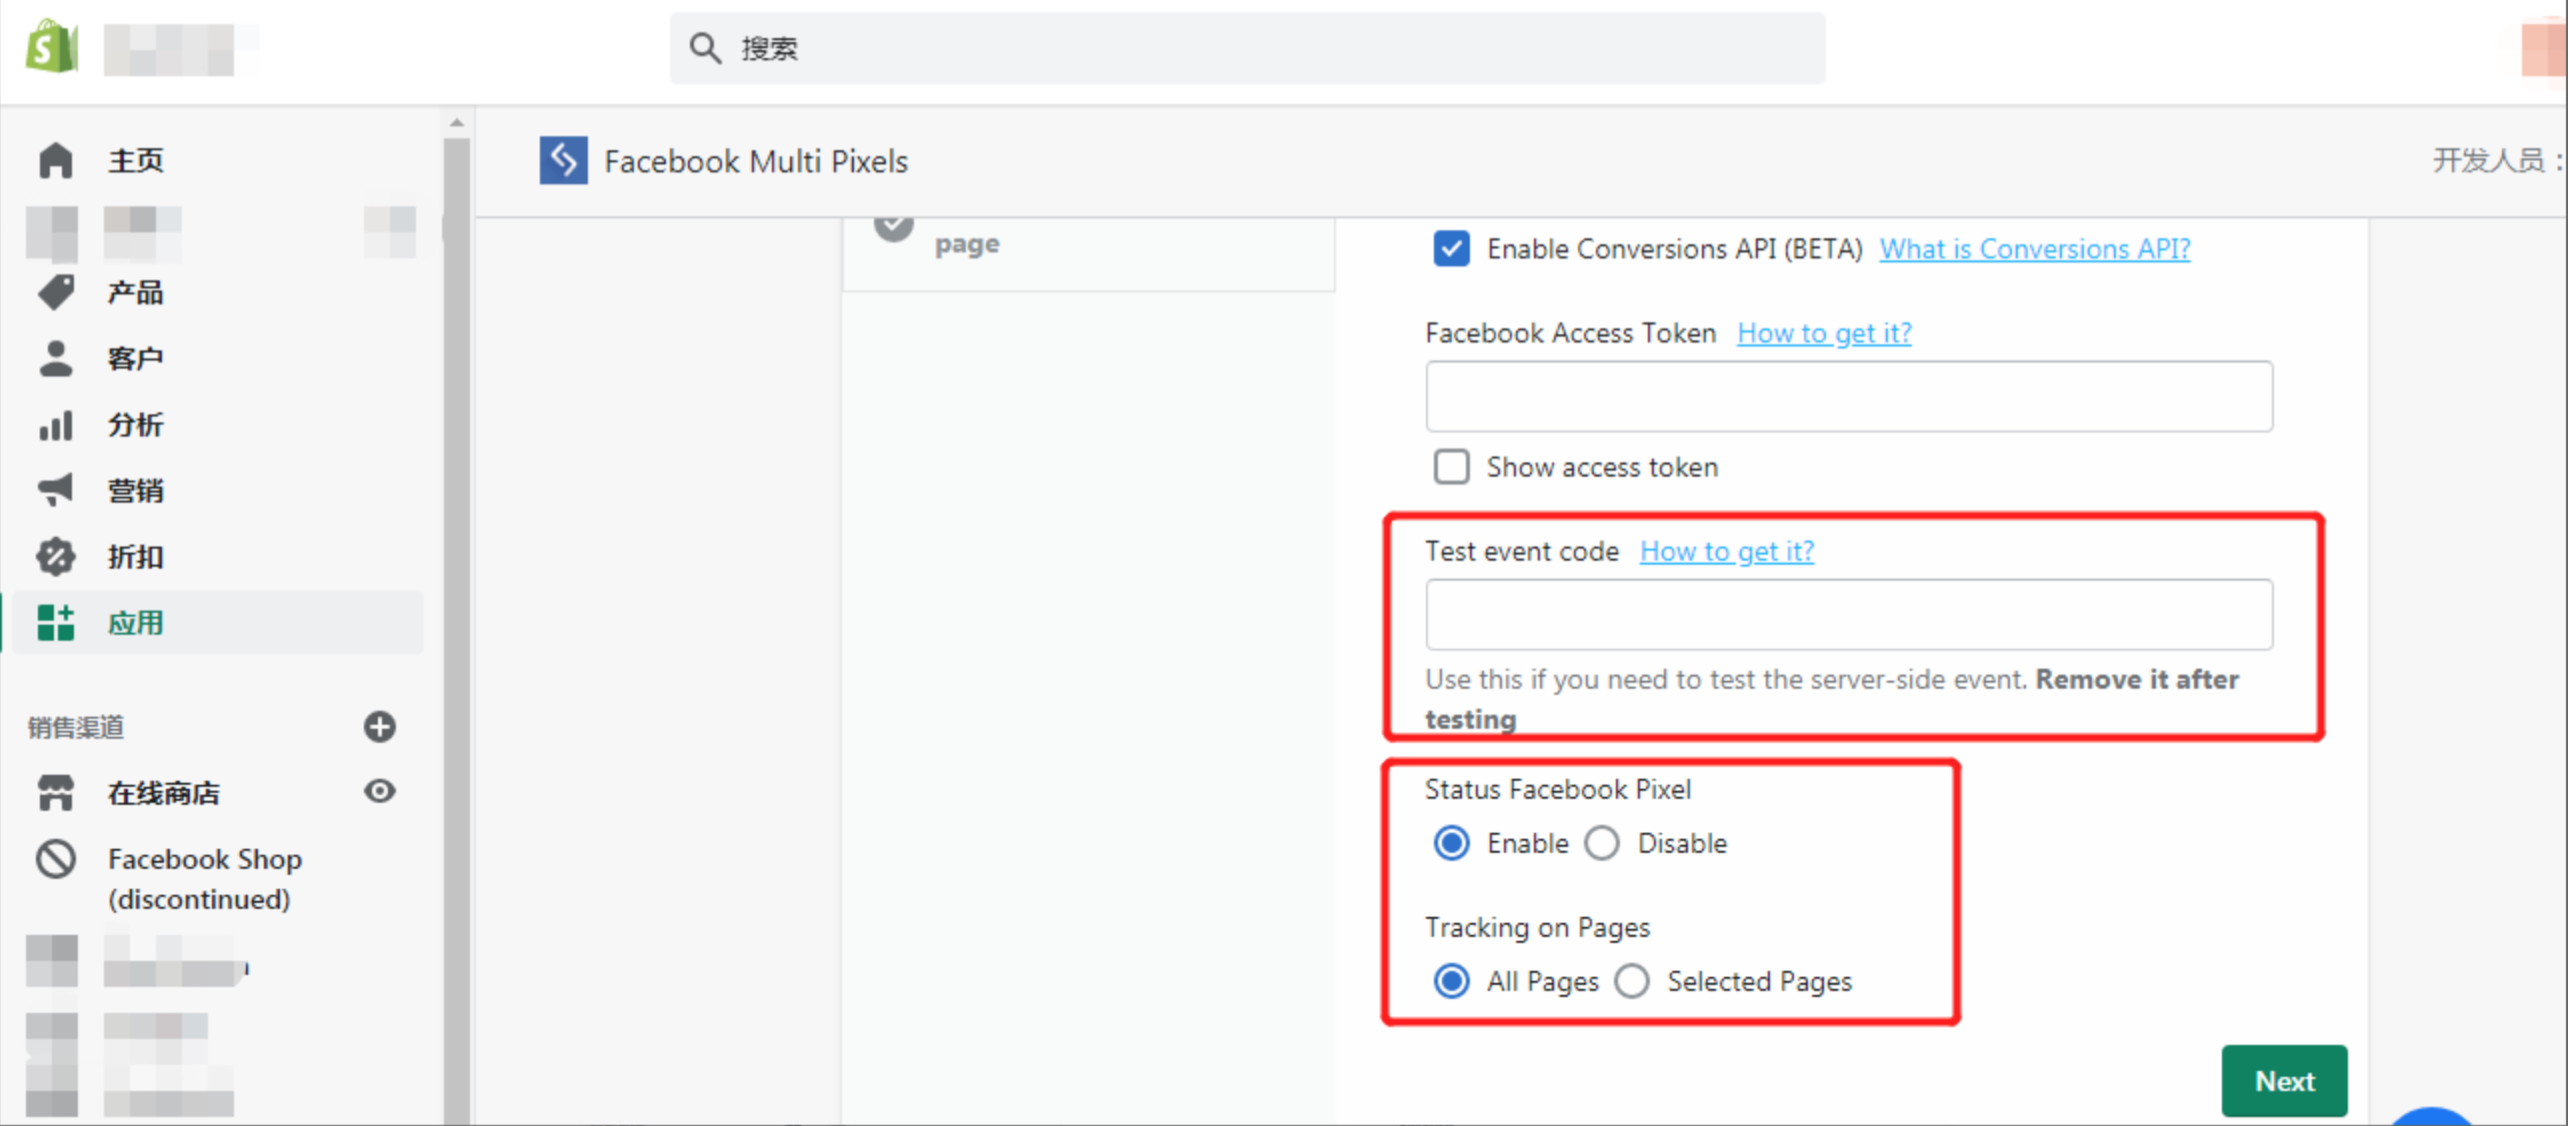The image size is (2568, 1126).
Task: Click the Facebook Multi Pixels app icon
Action: [x=563, y=160]
